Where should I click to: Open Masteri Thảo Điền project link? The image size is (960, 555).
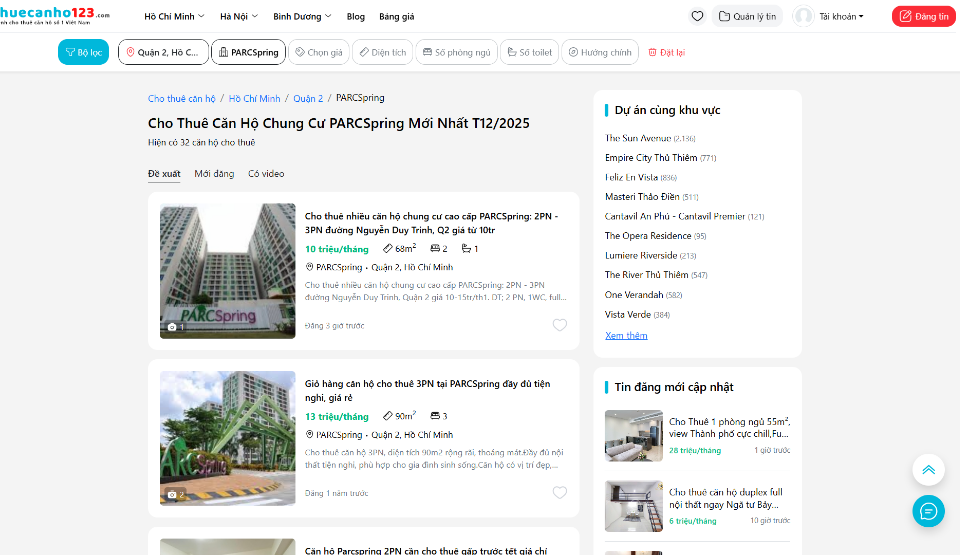click(651, 197)
